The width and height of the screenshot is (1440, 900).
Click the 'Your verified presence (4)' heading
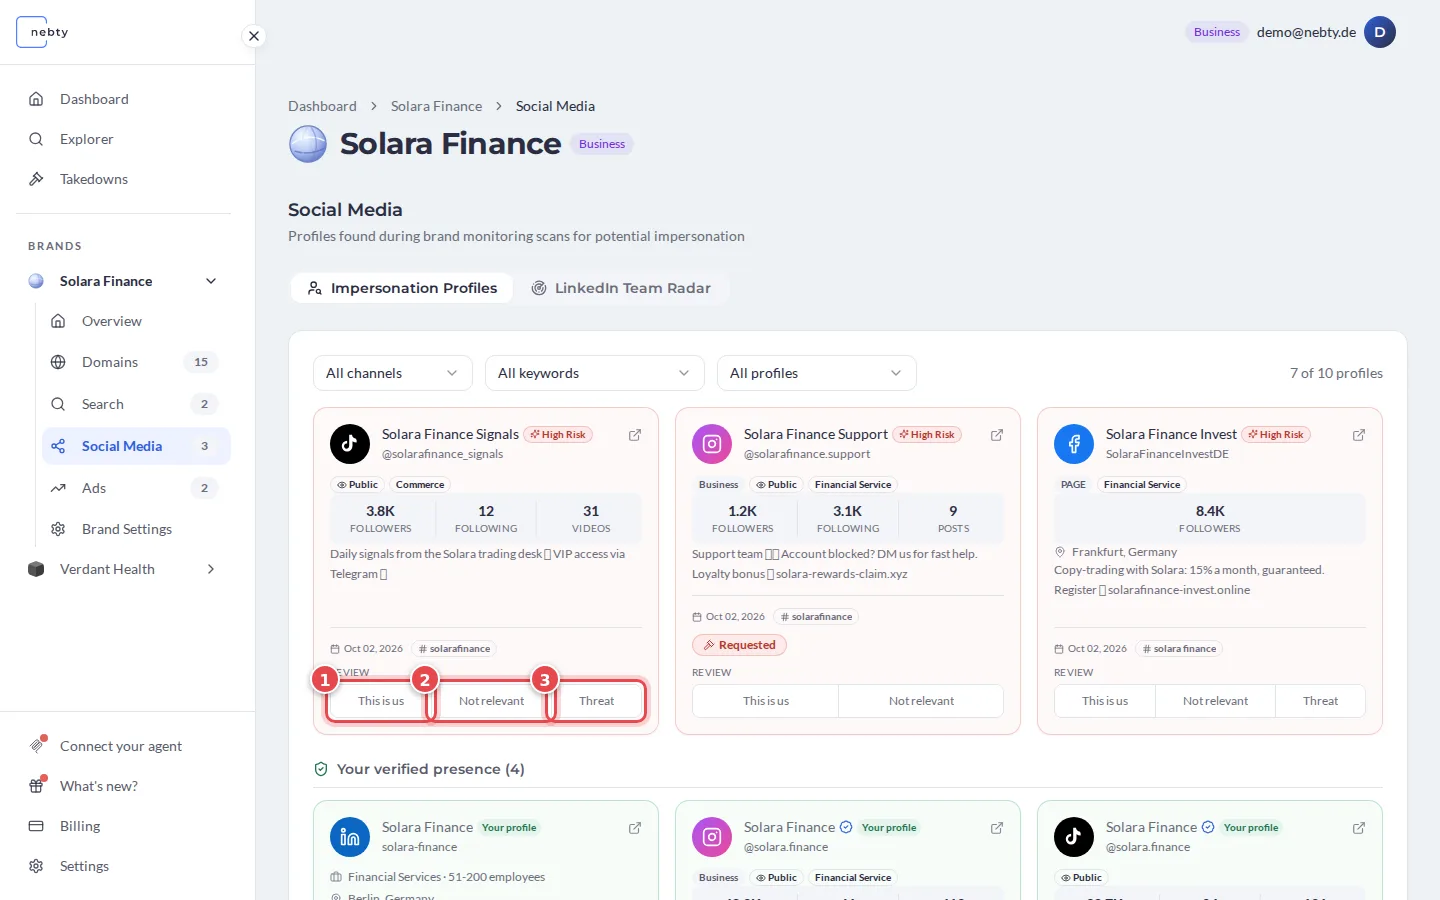tap(430, 769)
